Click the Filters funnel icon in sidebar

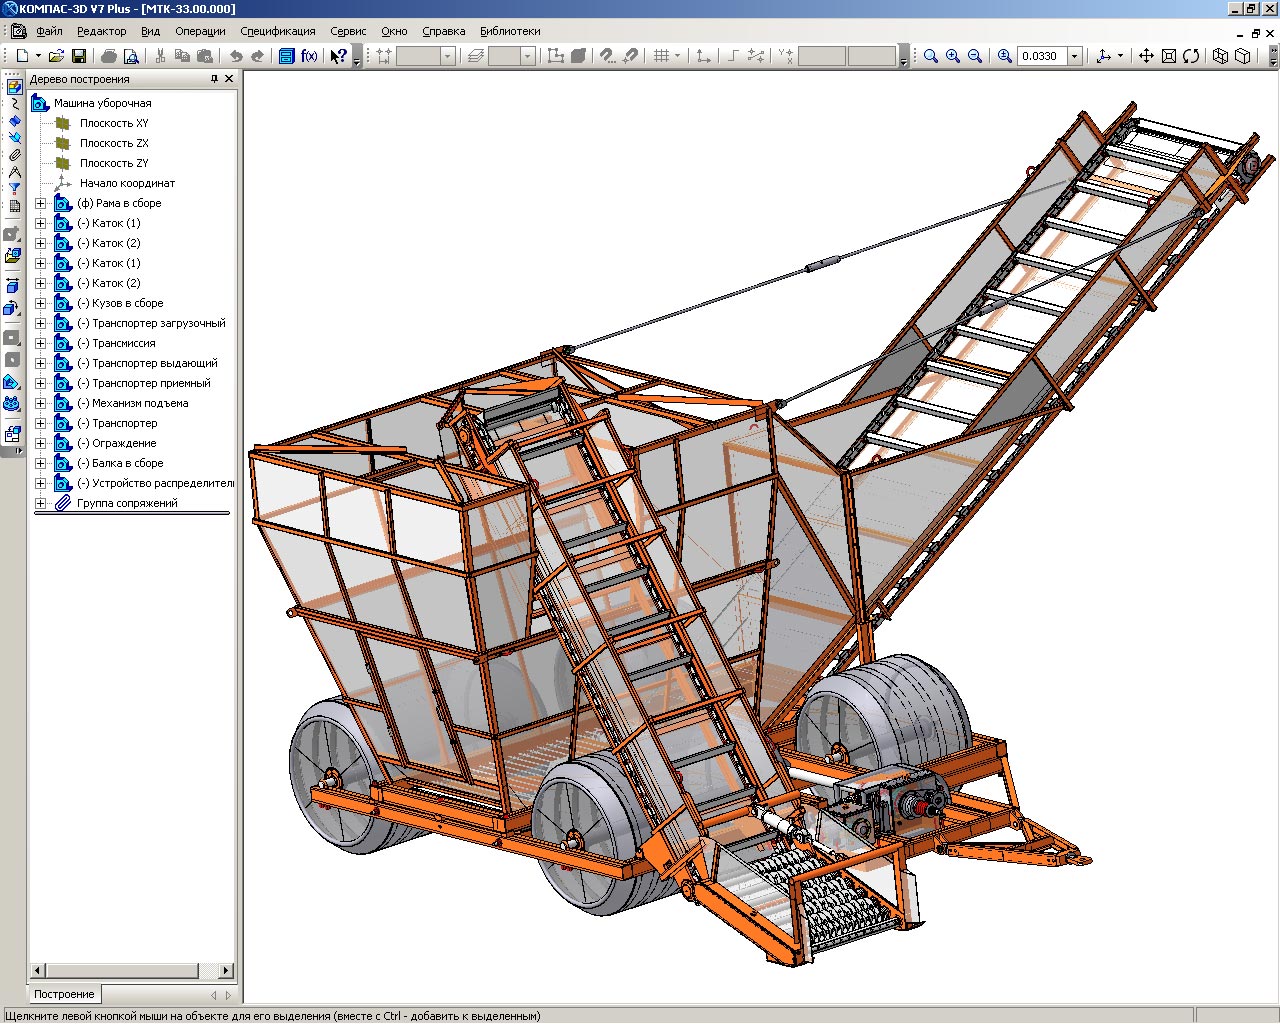[x=14, y=189]
